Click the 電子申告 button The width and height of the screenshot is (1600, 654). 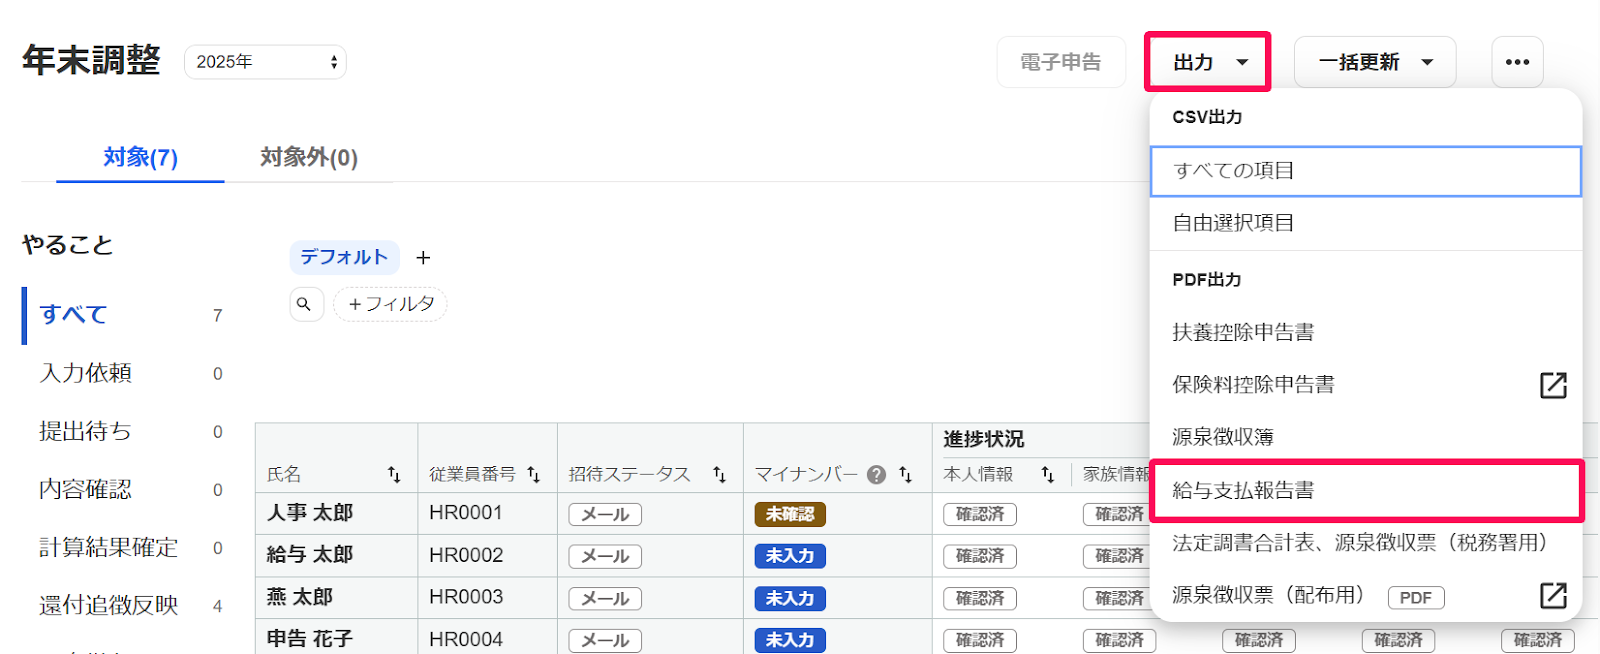click(1061, 62)
